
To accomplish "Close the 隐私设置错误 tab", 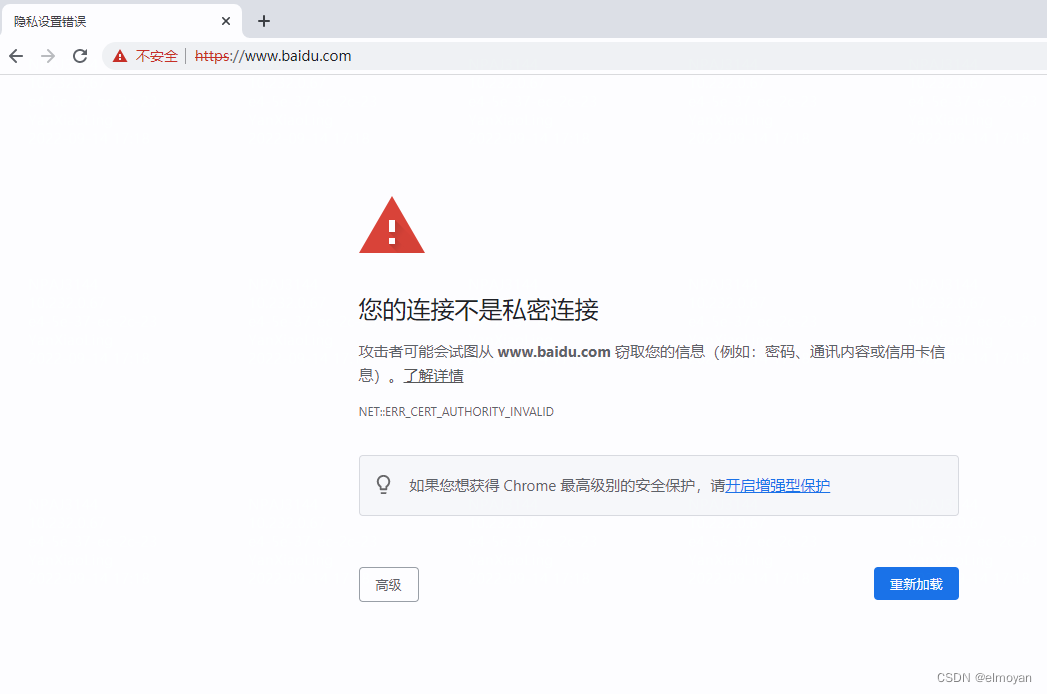I will point(226,21).
